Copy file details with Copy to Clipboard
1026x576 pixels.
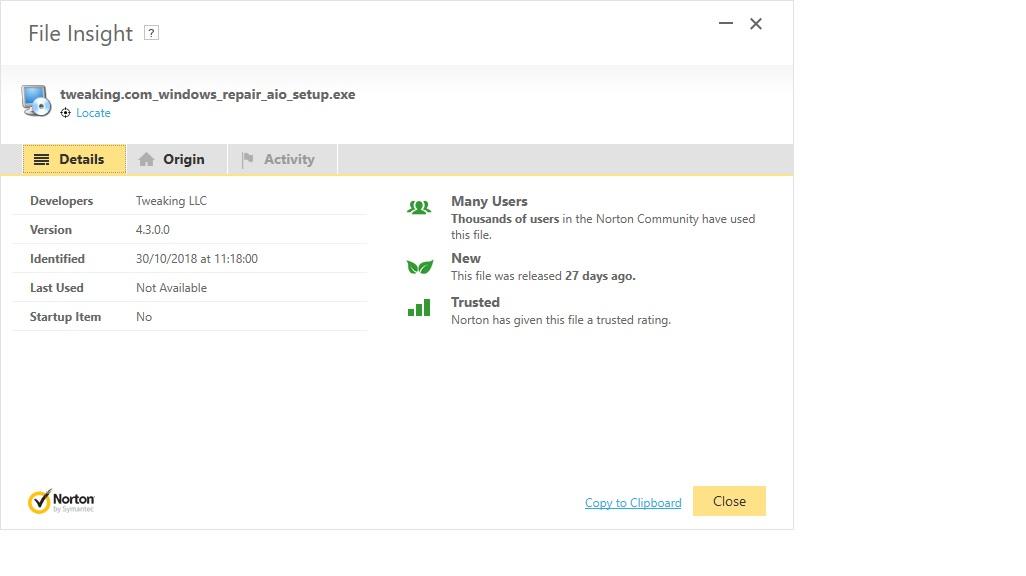click(x=633, y=503)
